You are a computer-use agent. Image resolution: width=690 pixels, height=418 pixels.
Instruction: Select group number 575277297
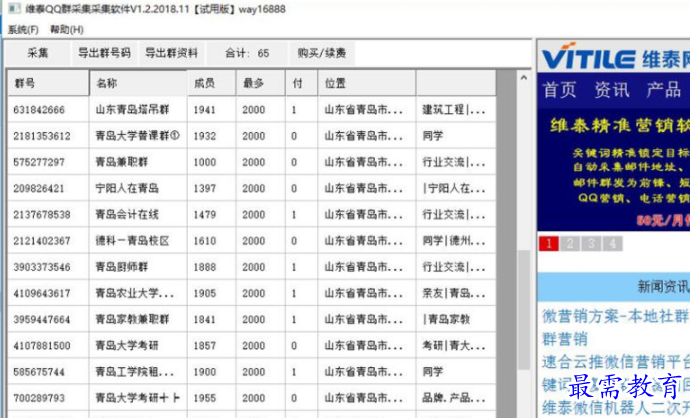pos(39,162)
